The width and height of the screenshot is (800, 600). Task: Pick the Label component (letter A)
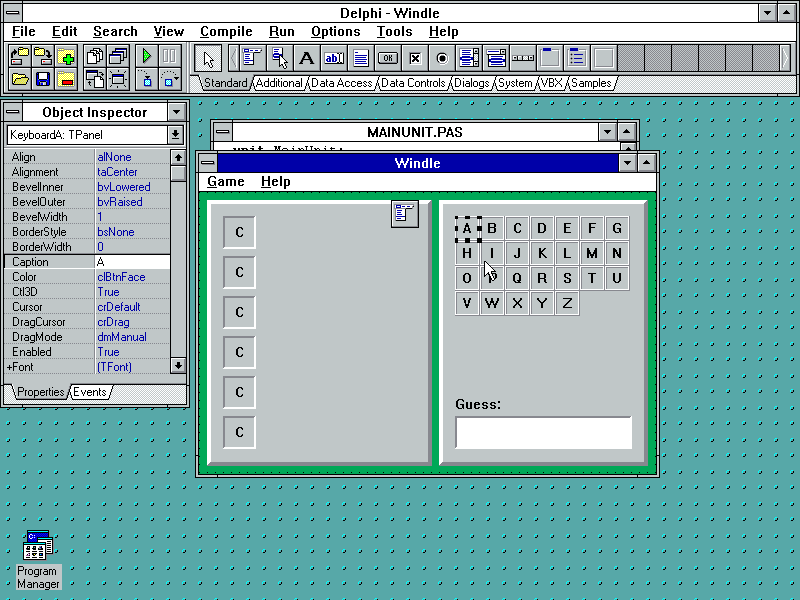(307, 58)
